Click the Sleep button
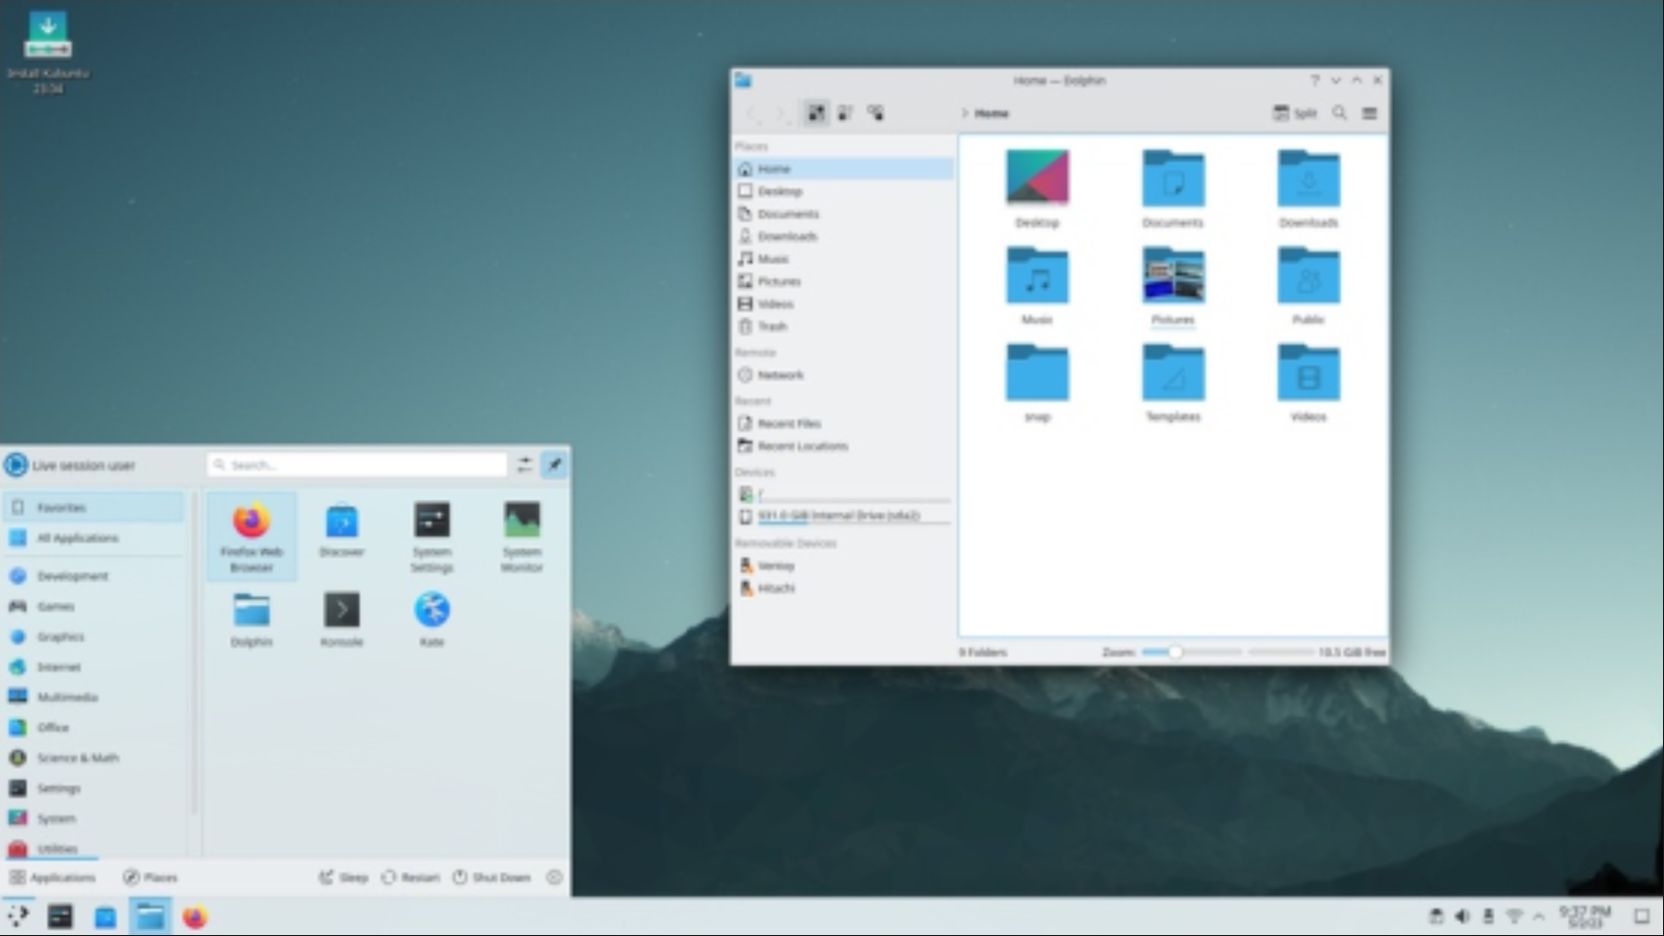The height and width of the screenshot is (936, 1664). tap(343, 877)
